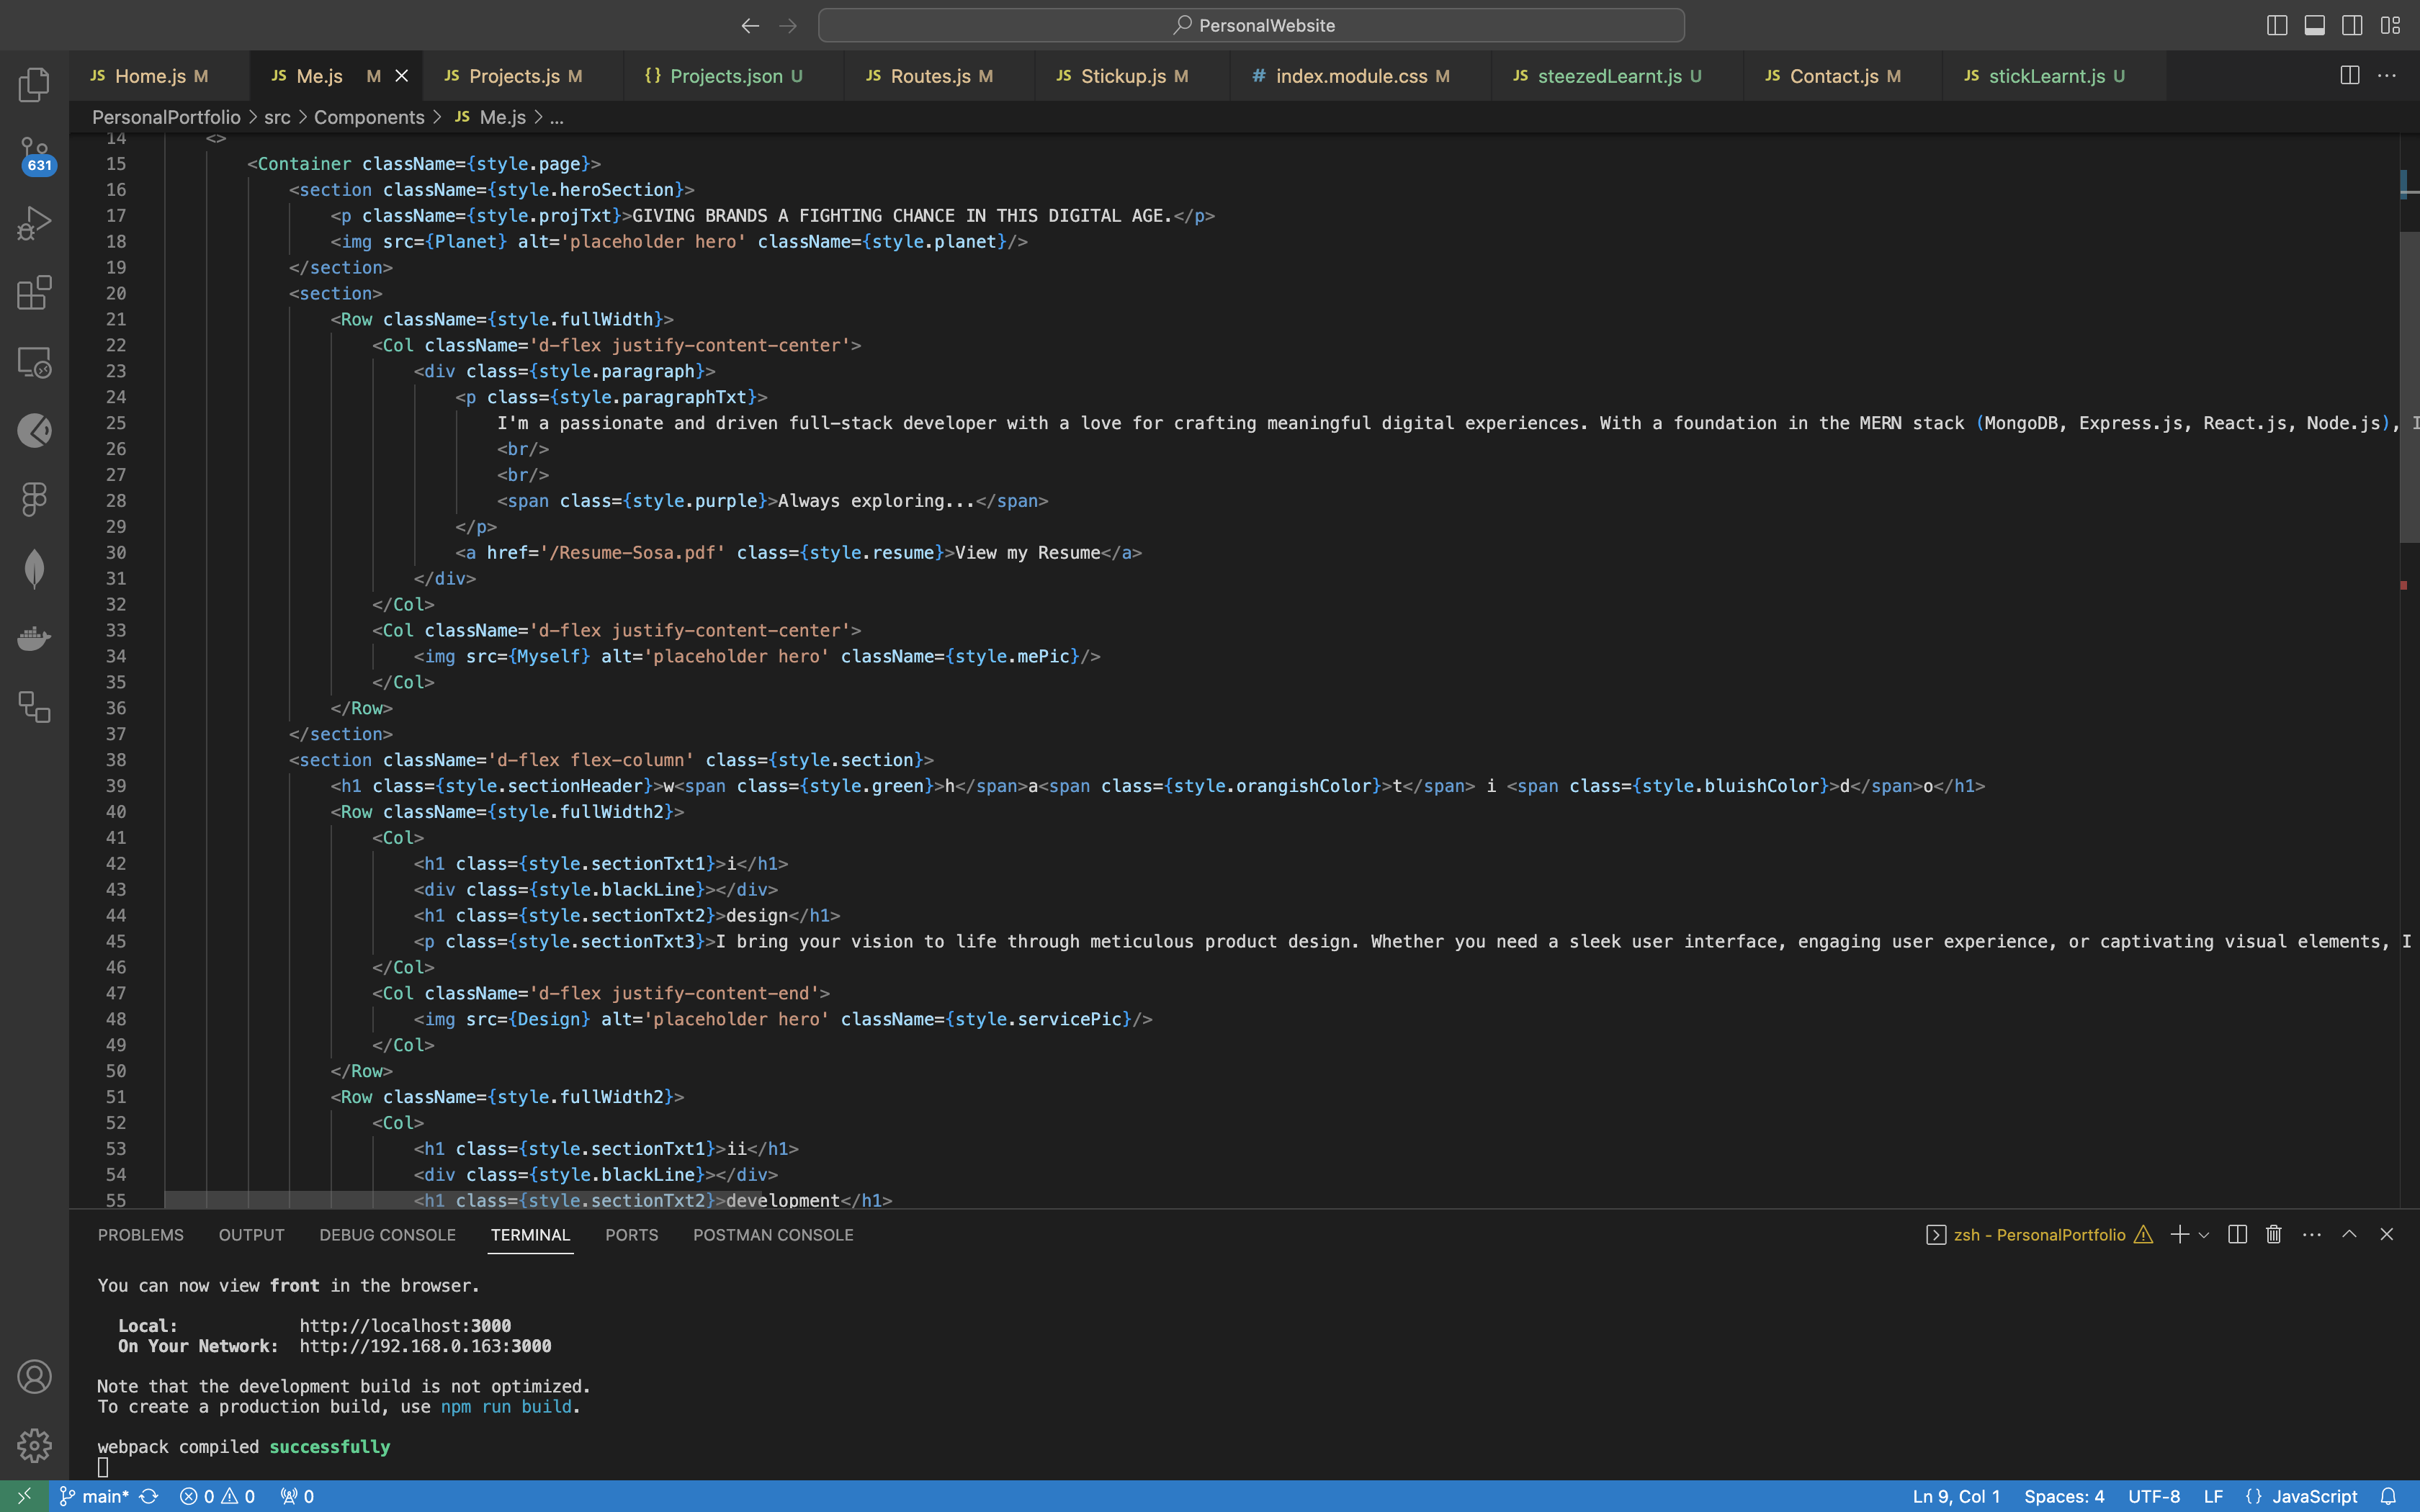Switch to the Contact.js tab

pyautogui.click(x=1843, y=76)
